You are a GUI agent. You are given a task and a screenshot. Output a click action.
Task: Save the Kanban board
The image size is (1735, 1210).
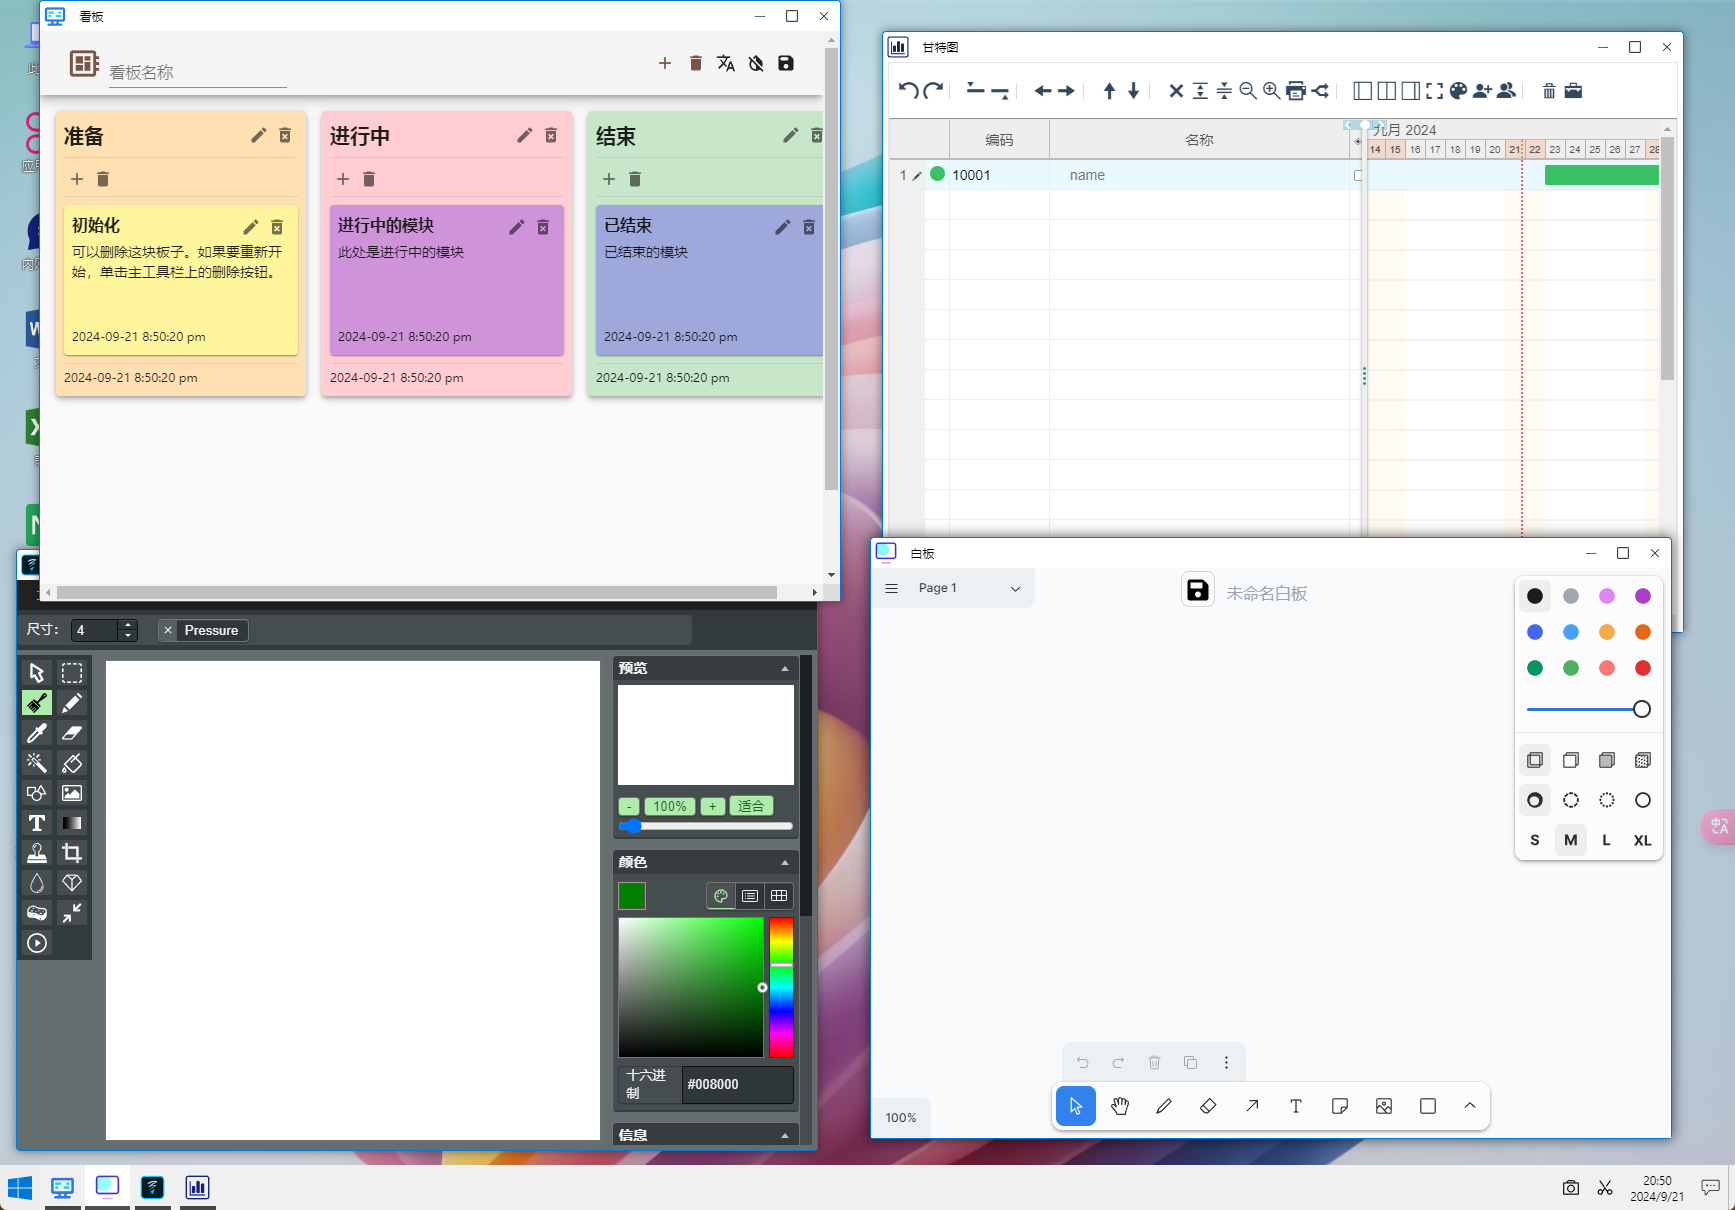click(x=786, y=63)
